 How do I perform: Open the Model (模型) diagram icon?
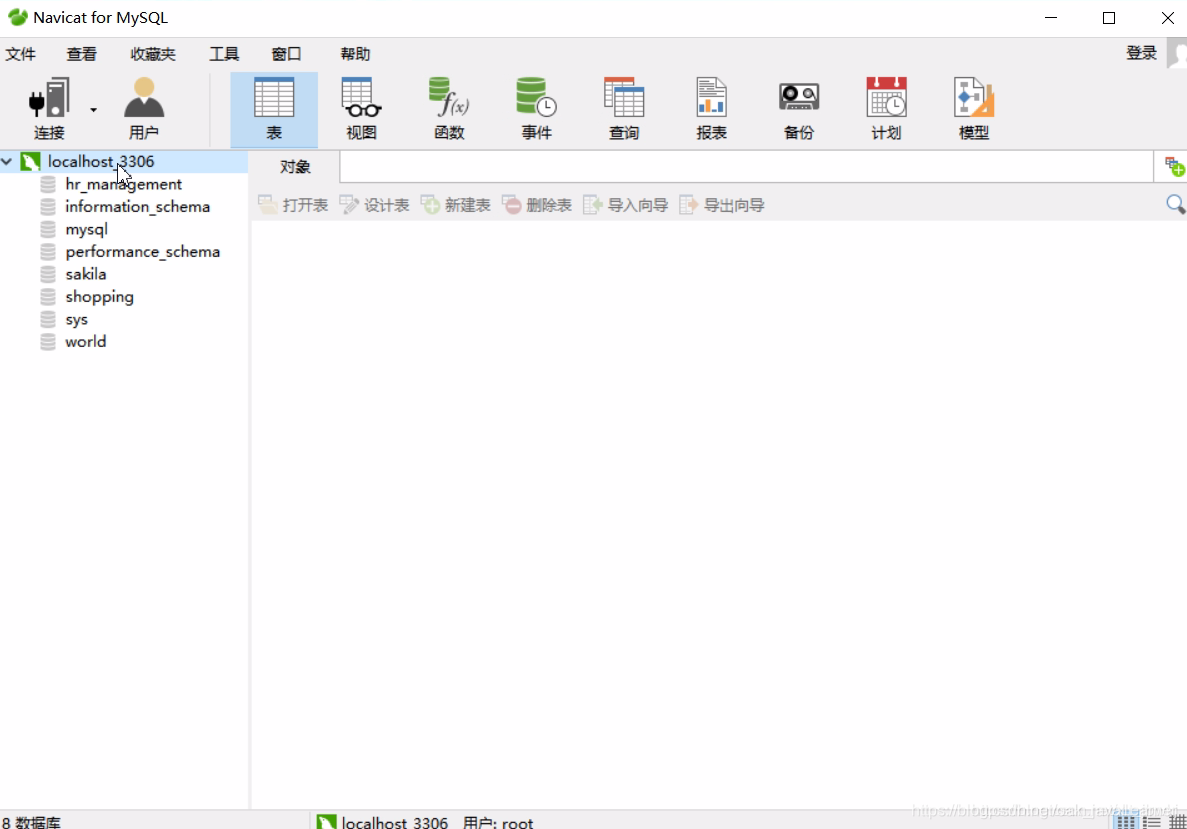click(x=974, y=98)
